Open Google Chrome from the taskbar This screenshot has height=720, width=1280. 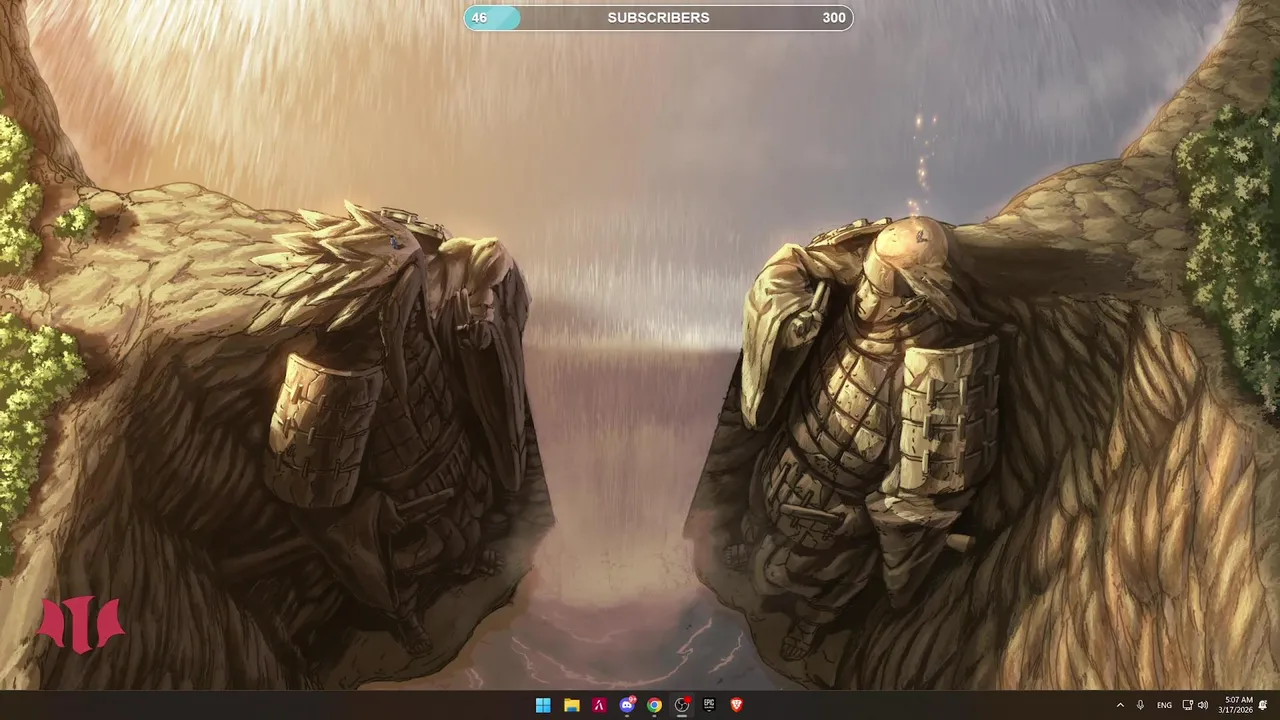pyautogui.click(x=654, y=705)
